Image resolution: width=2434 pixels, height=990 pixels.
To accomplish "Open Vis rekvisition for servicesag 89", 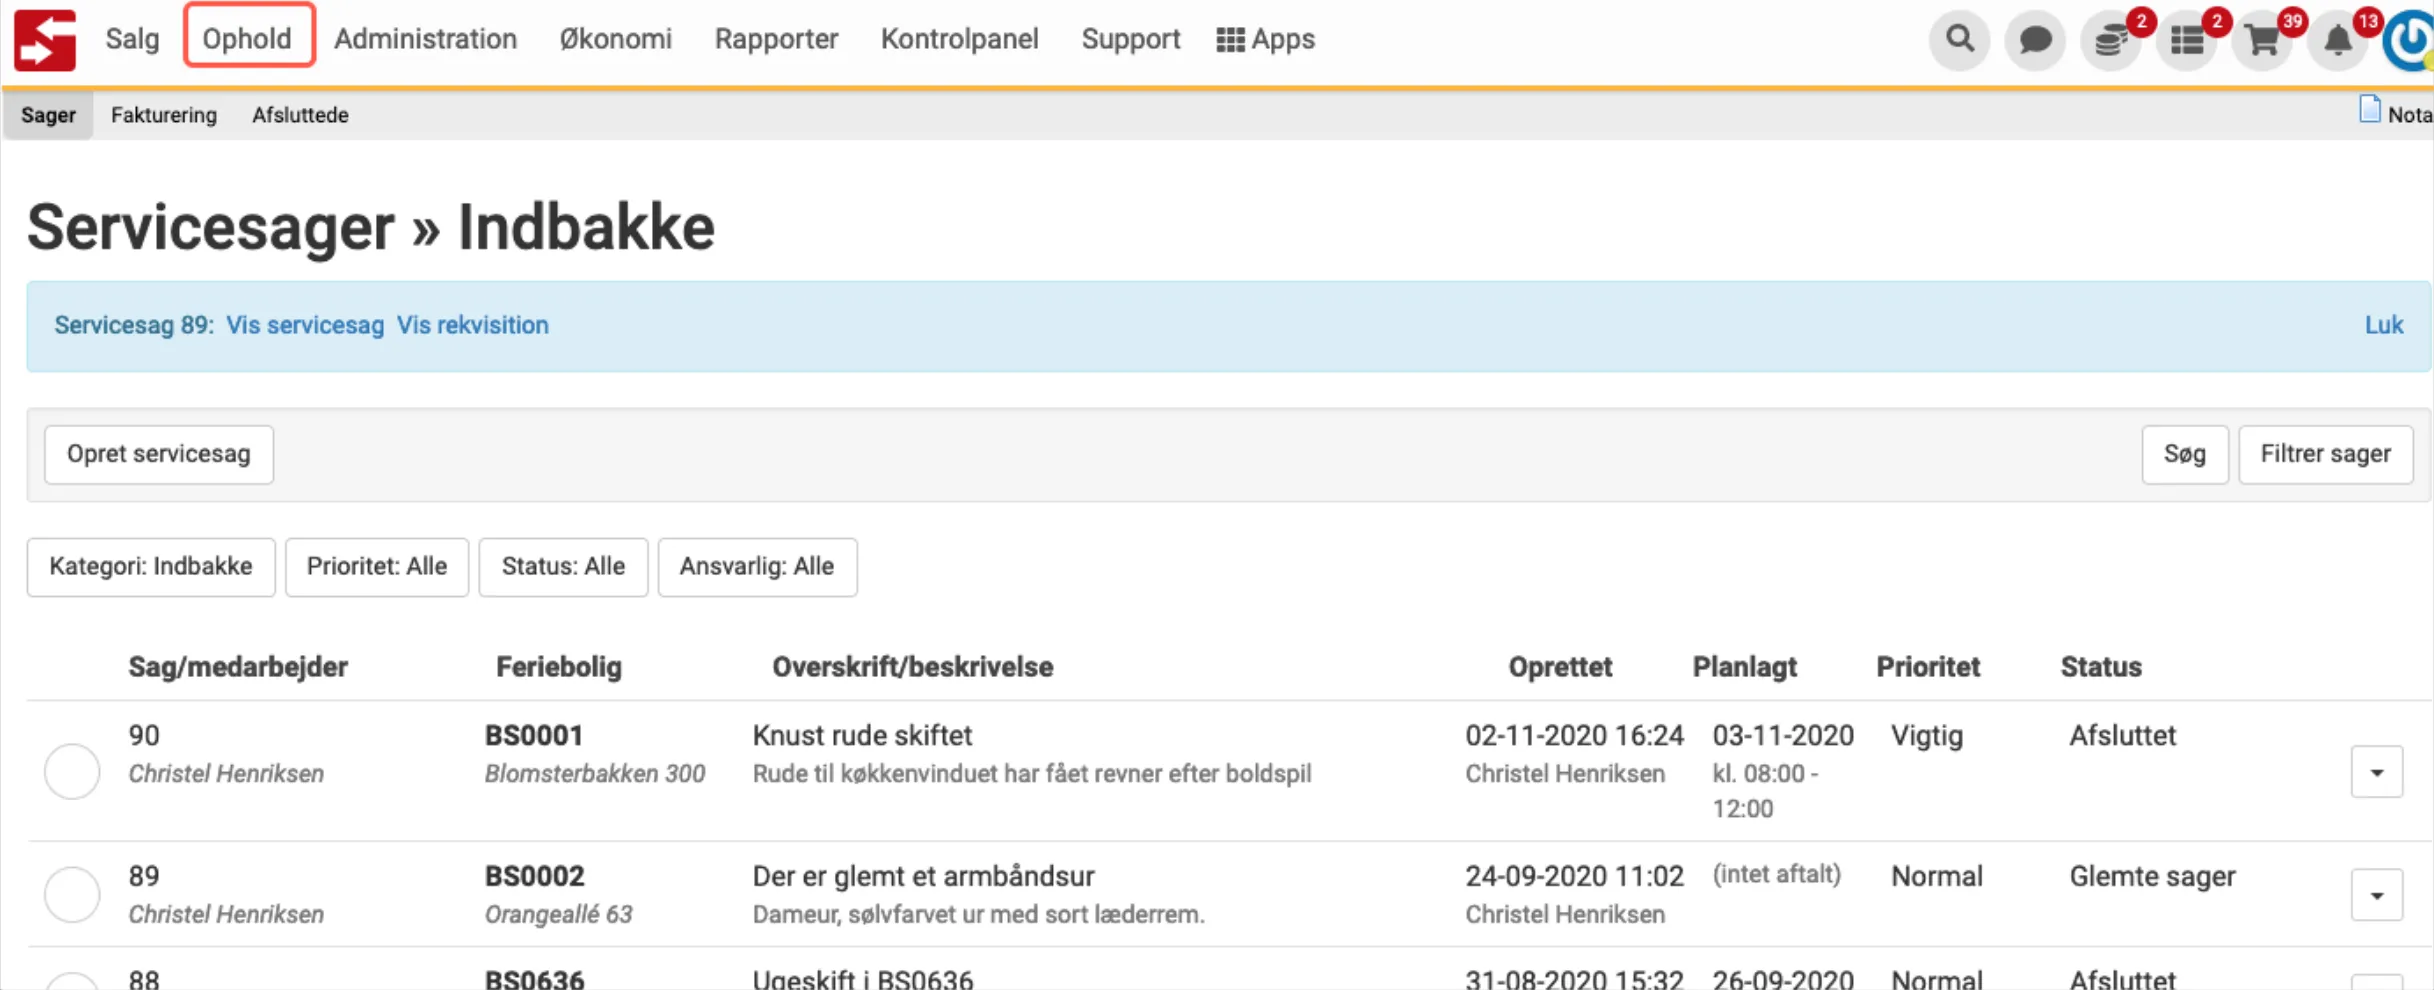I will pyautogui.click(x=472, y=324).
